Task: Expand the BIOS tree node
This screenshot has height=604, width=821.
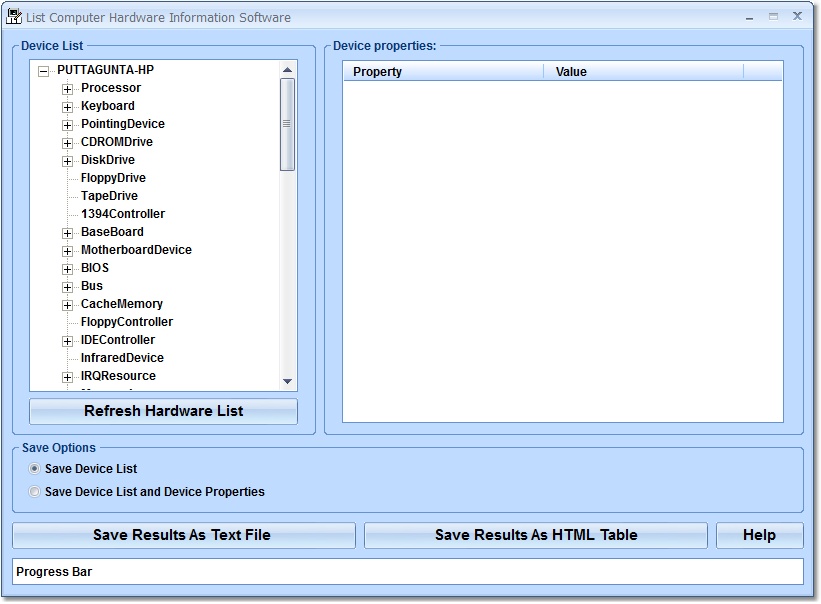Action: (x=66, y=268)
